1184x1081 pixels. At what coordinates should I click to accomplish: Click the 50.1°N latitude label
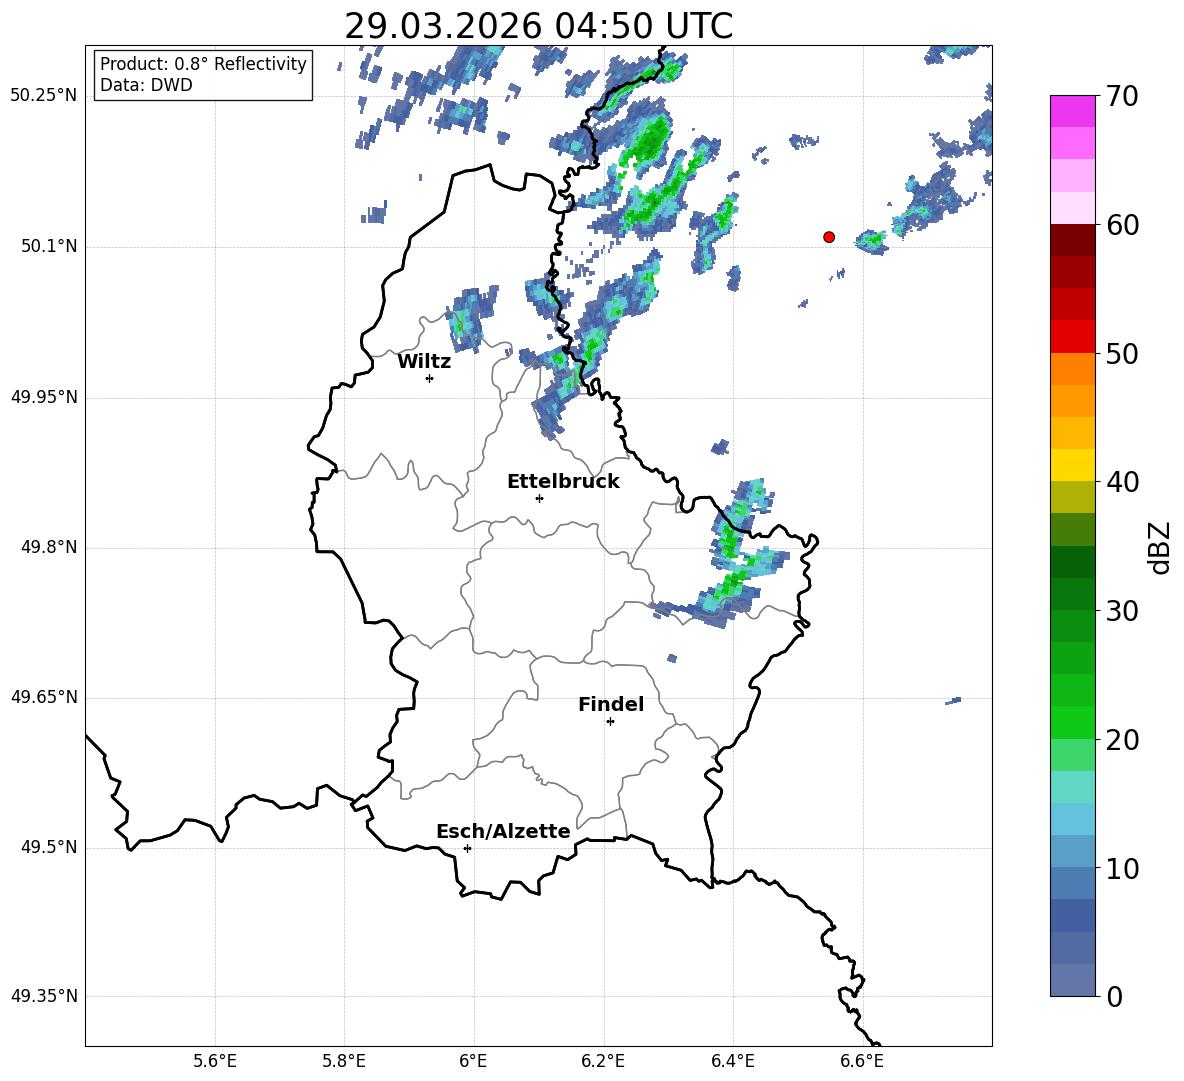(49, 247)
